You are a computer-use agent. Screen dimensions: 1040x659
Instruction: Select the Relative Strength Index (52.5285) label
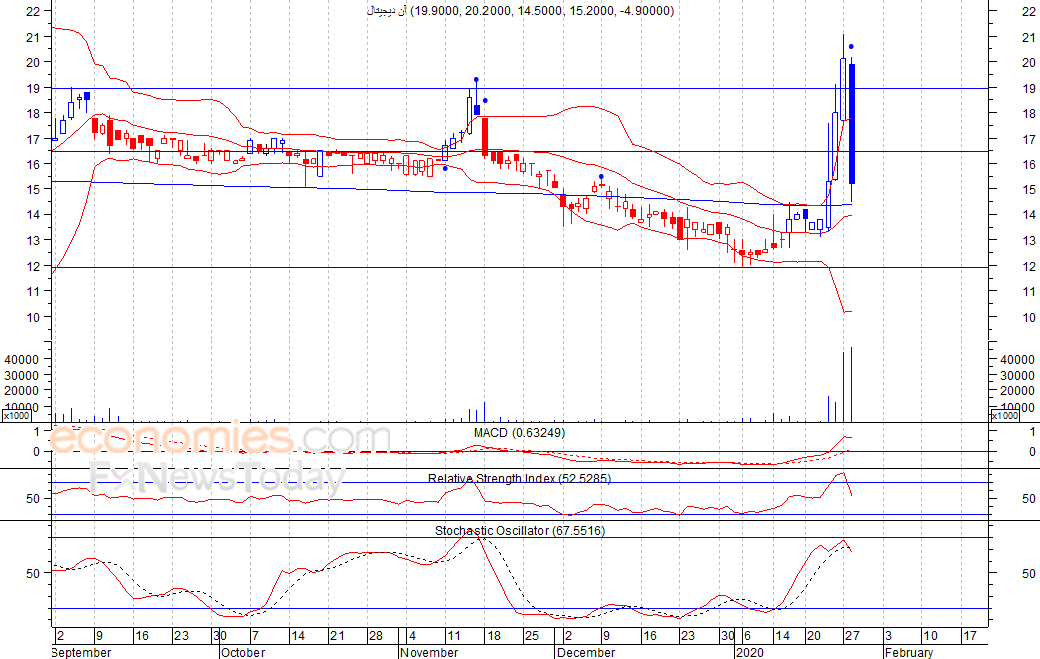point(519,479)
